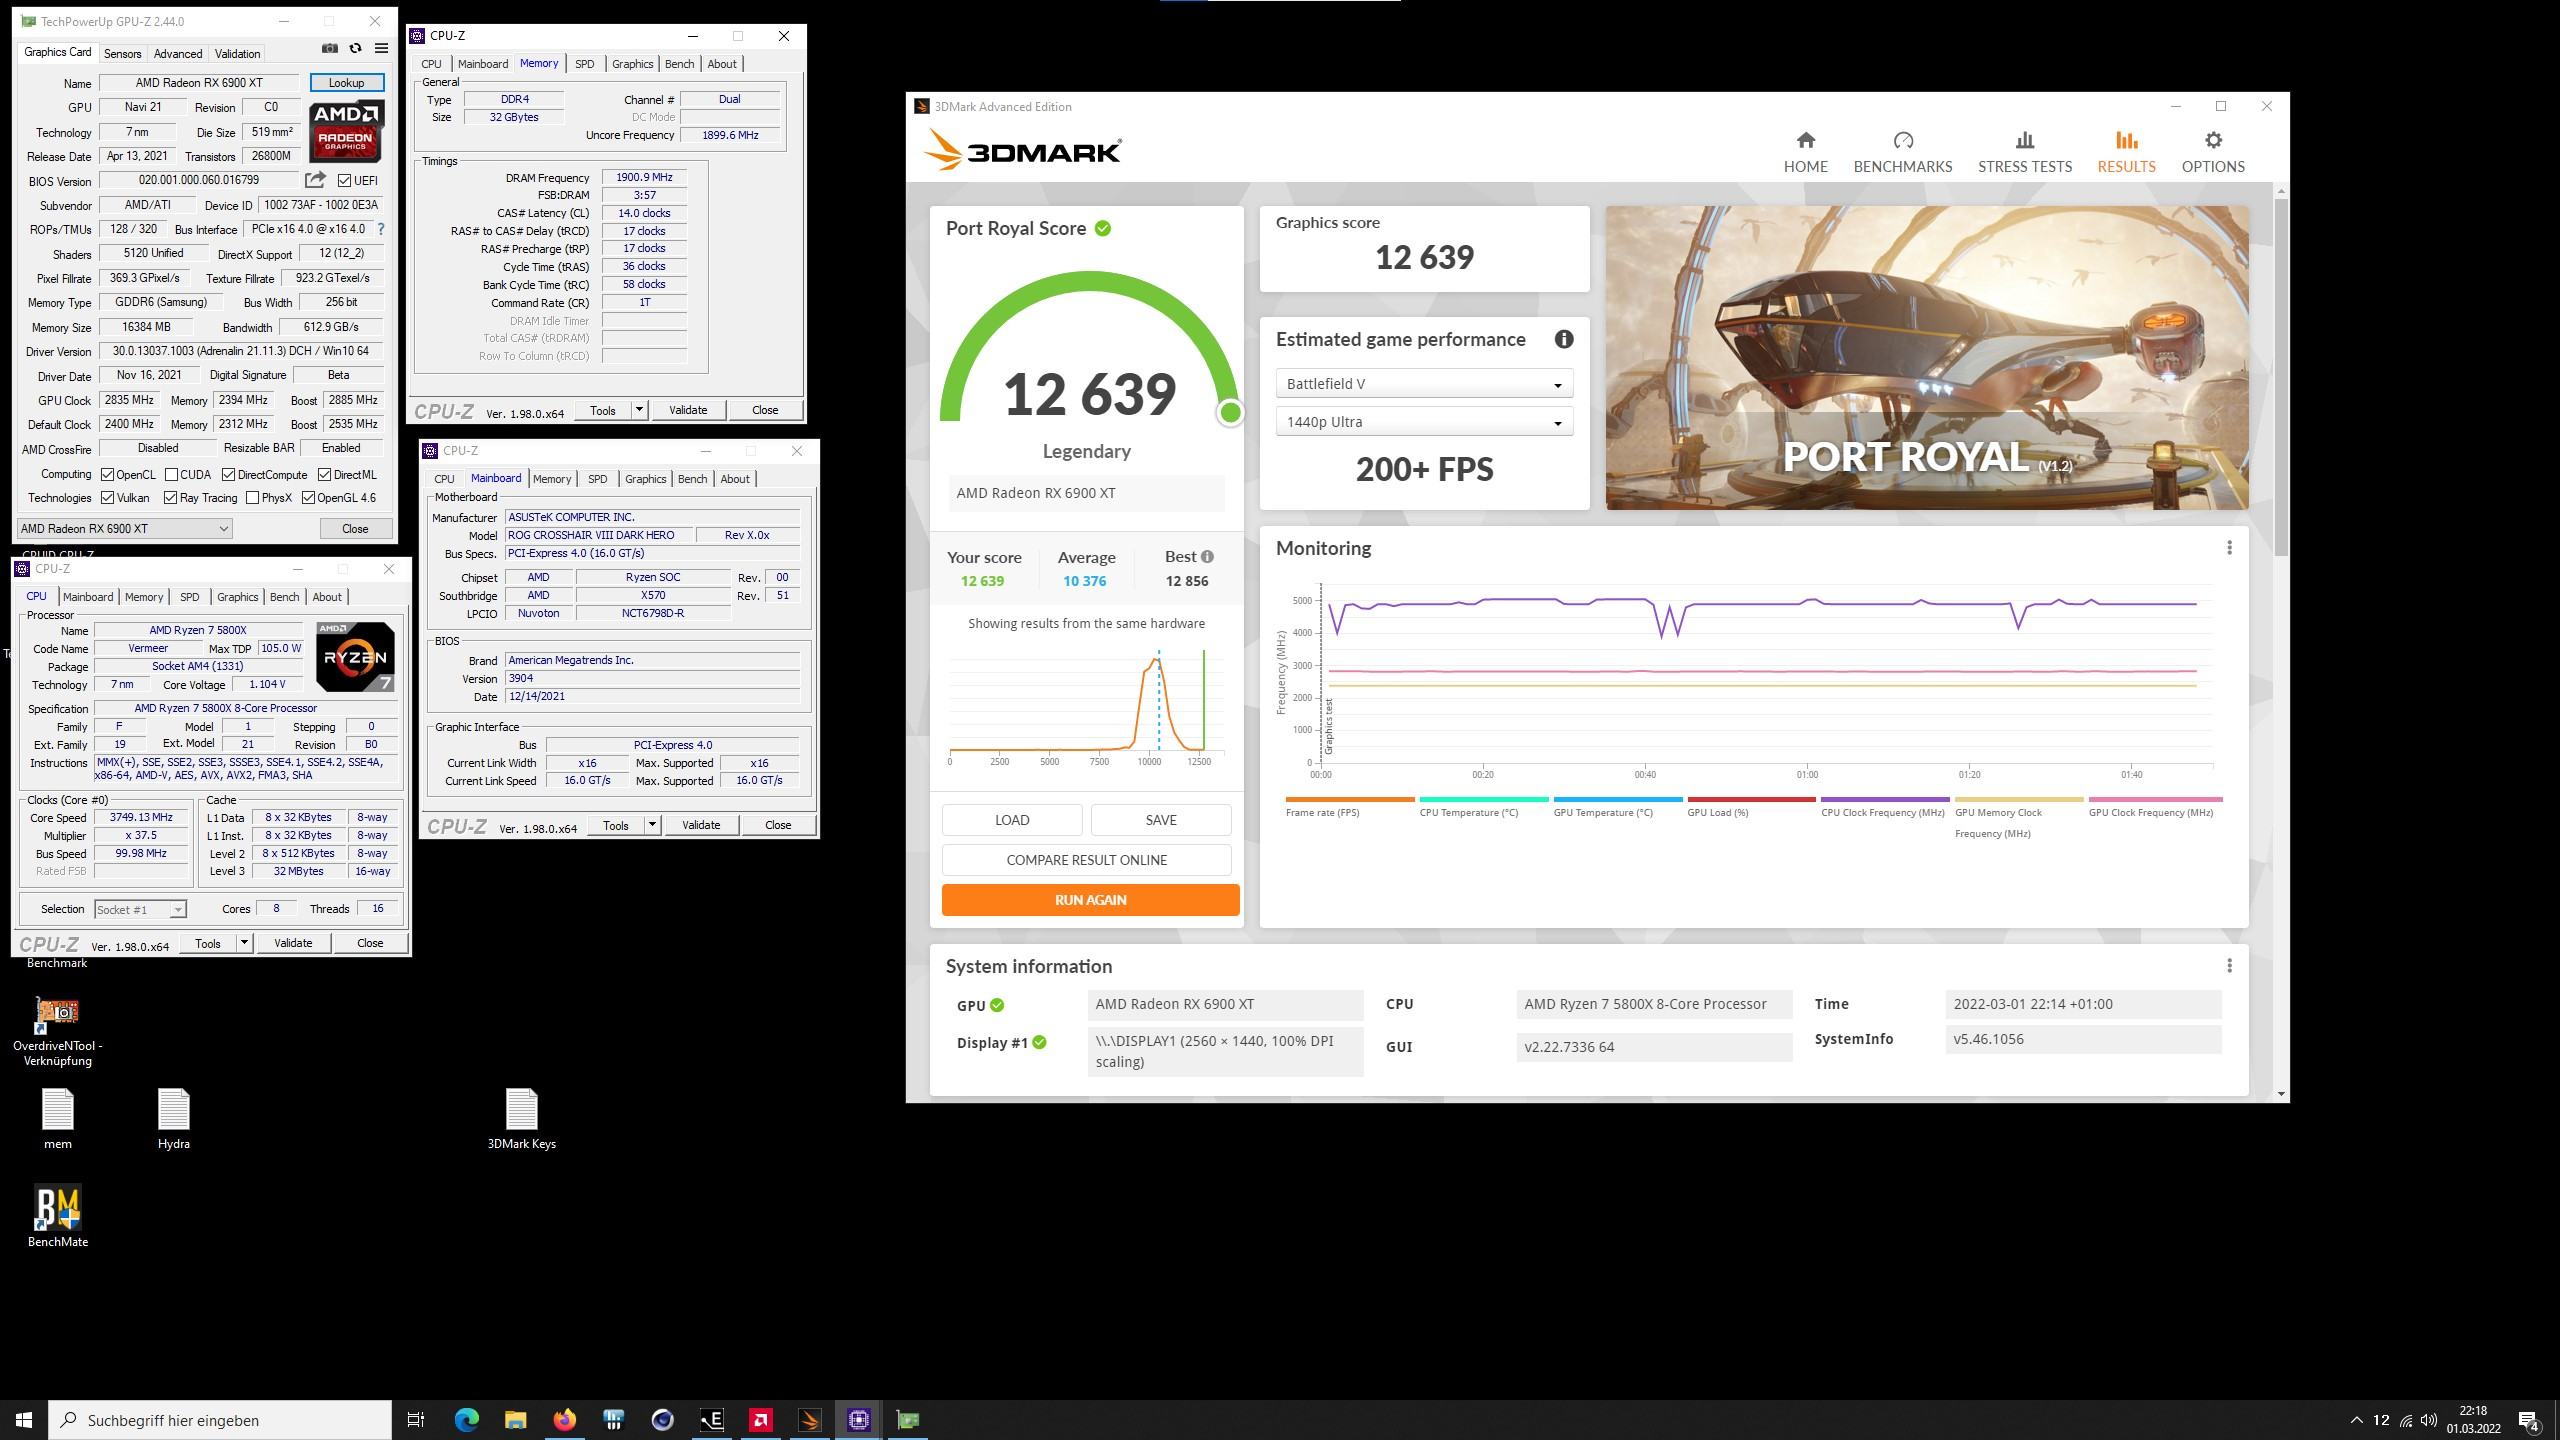Click the Windows taskbar search box
Screen dimensions: 2560x1440
pos(220,1420)
